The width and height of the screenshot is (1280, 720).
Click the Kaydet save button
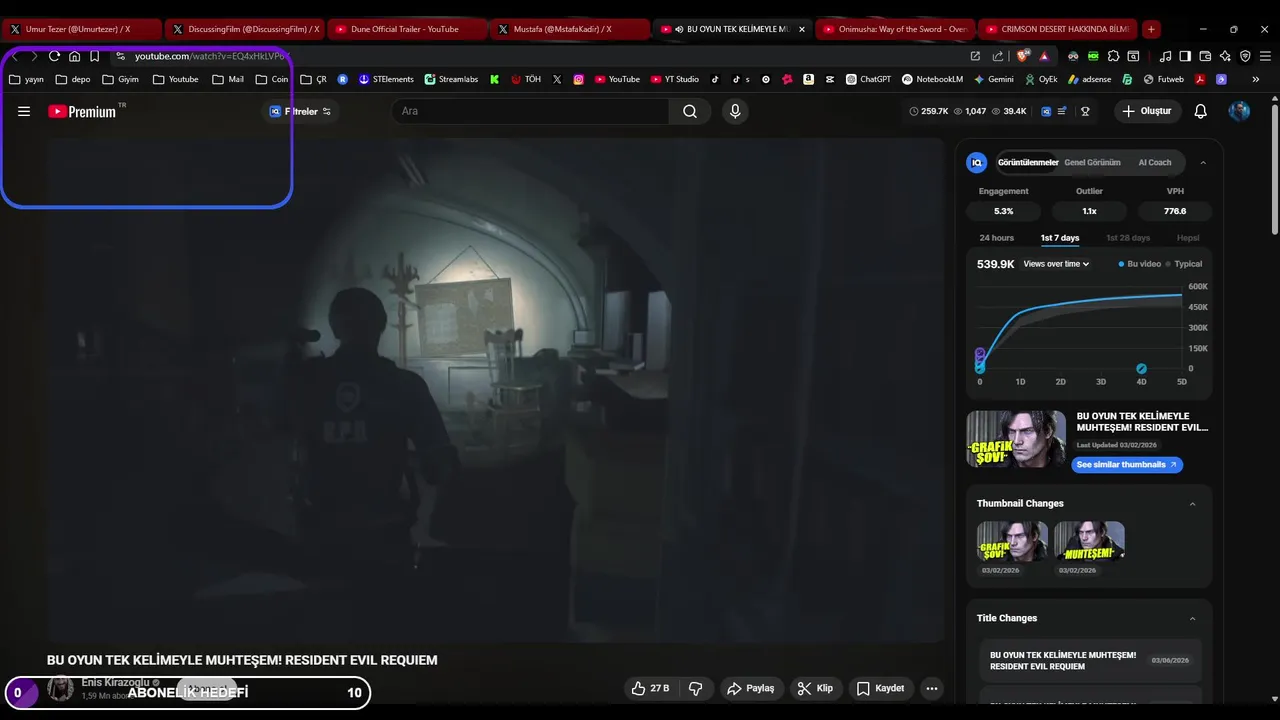click(x=881, y=688)
